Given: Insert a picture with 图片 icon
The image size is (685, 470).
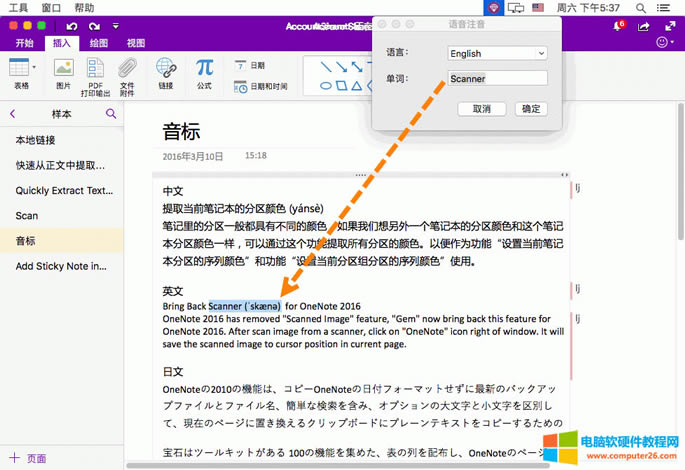Looking at the screenshot, I should [x=63, y=69].
